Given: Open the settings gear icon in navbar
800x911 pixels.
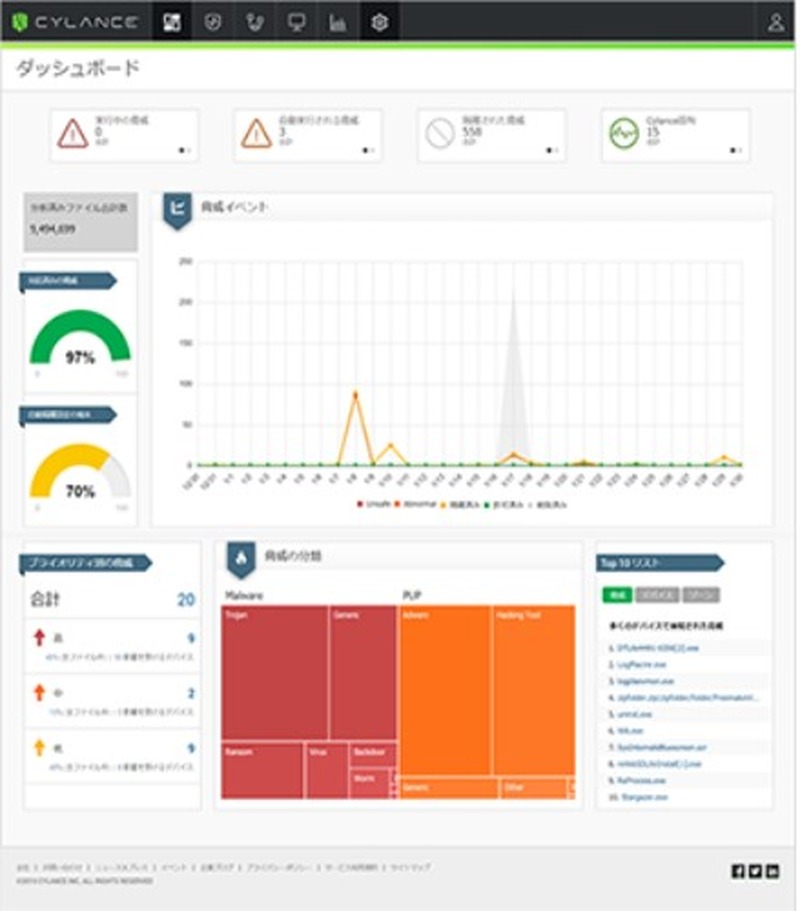Looking at the screenshot, I should [380, 23].
